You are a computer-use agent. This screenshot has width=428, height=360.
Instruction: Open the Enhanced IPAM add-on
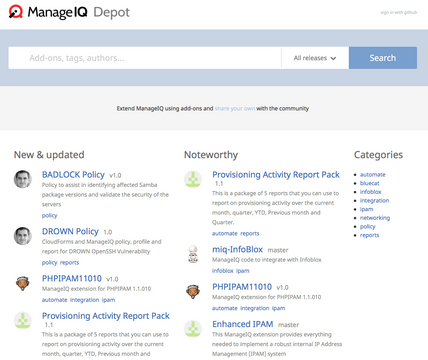(x=243, y=324)
